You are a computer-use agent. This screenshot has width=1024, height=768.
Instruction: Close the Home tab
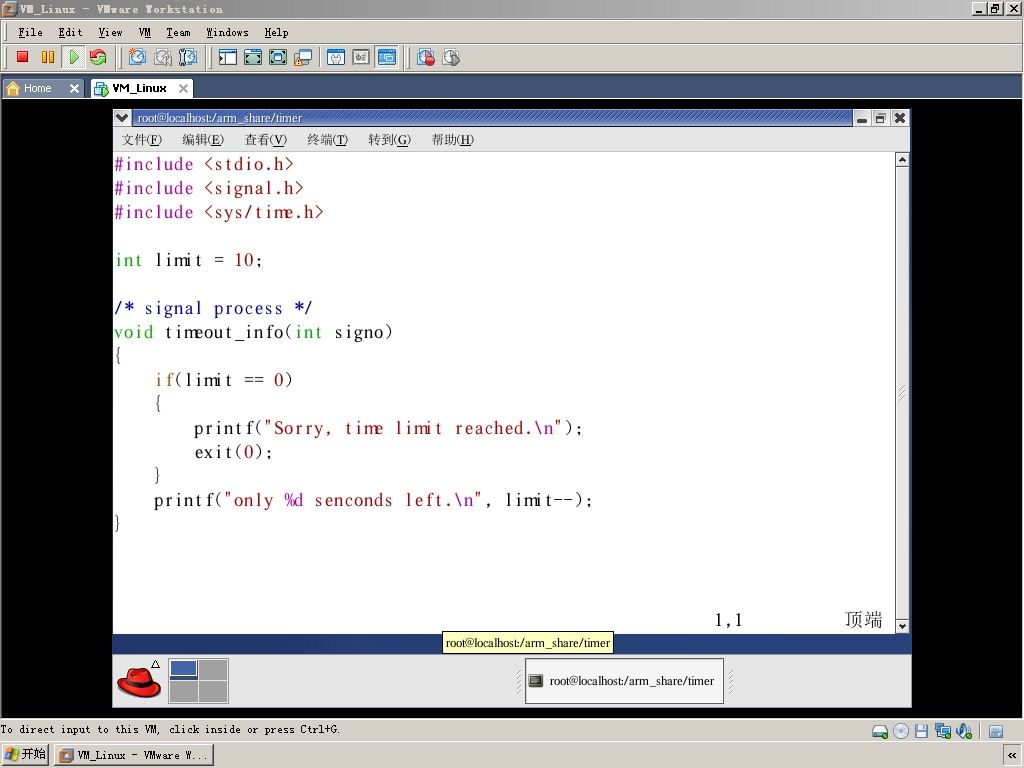click(74, 88)
